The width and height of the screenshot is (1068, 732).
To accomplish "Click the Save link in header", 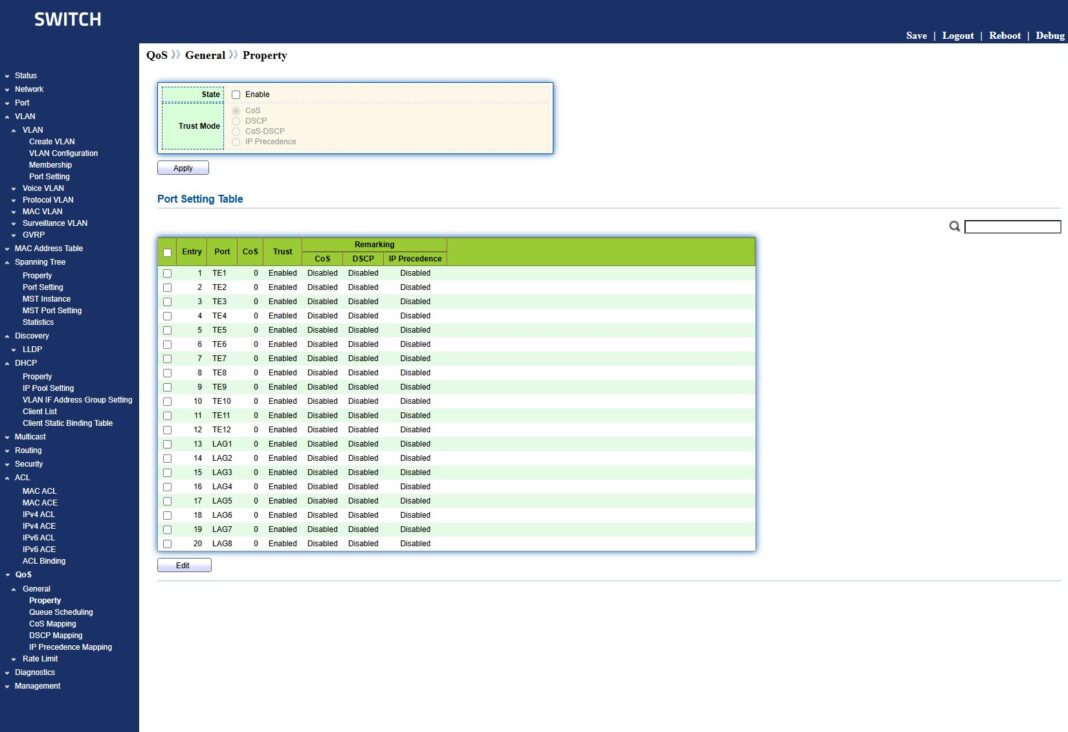I will tap(916, 36).
